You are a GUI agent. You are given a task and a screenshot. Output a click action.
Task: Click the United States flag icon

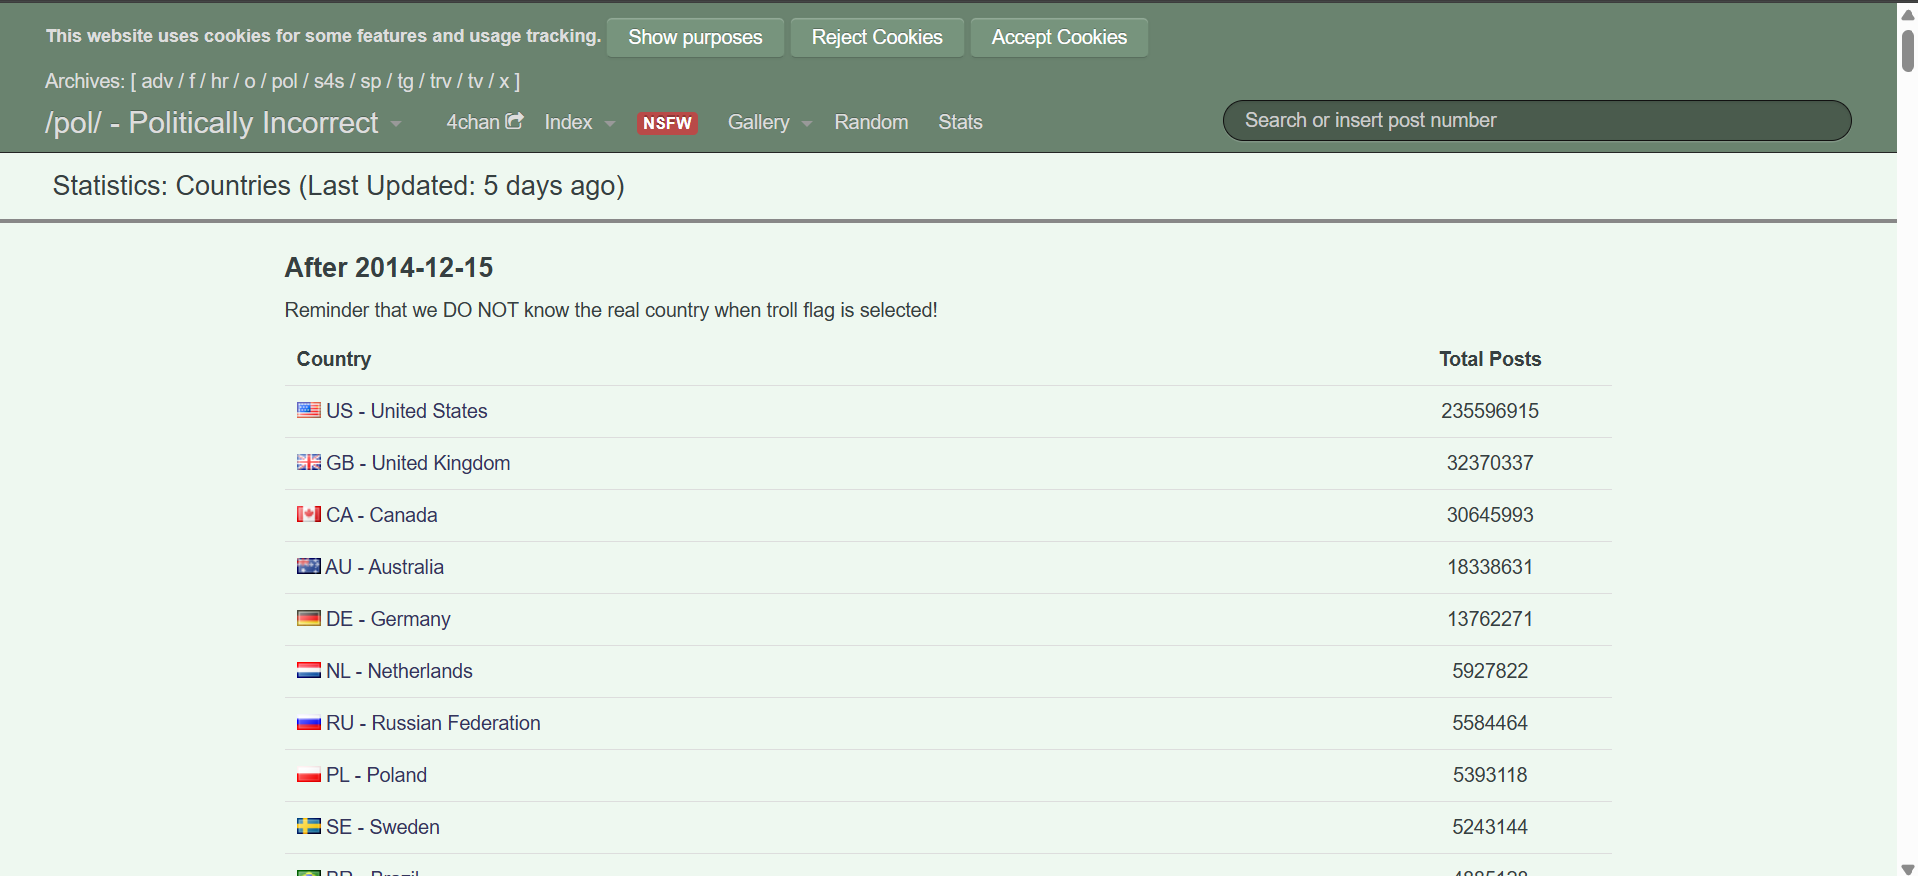pos(309,410)
